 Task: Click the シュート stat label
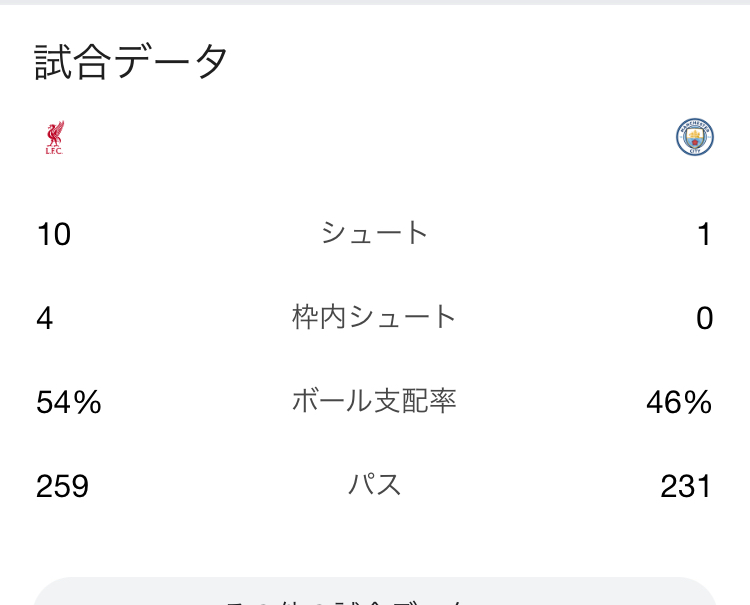pyautogui.click(x=375, y=233)
